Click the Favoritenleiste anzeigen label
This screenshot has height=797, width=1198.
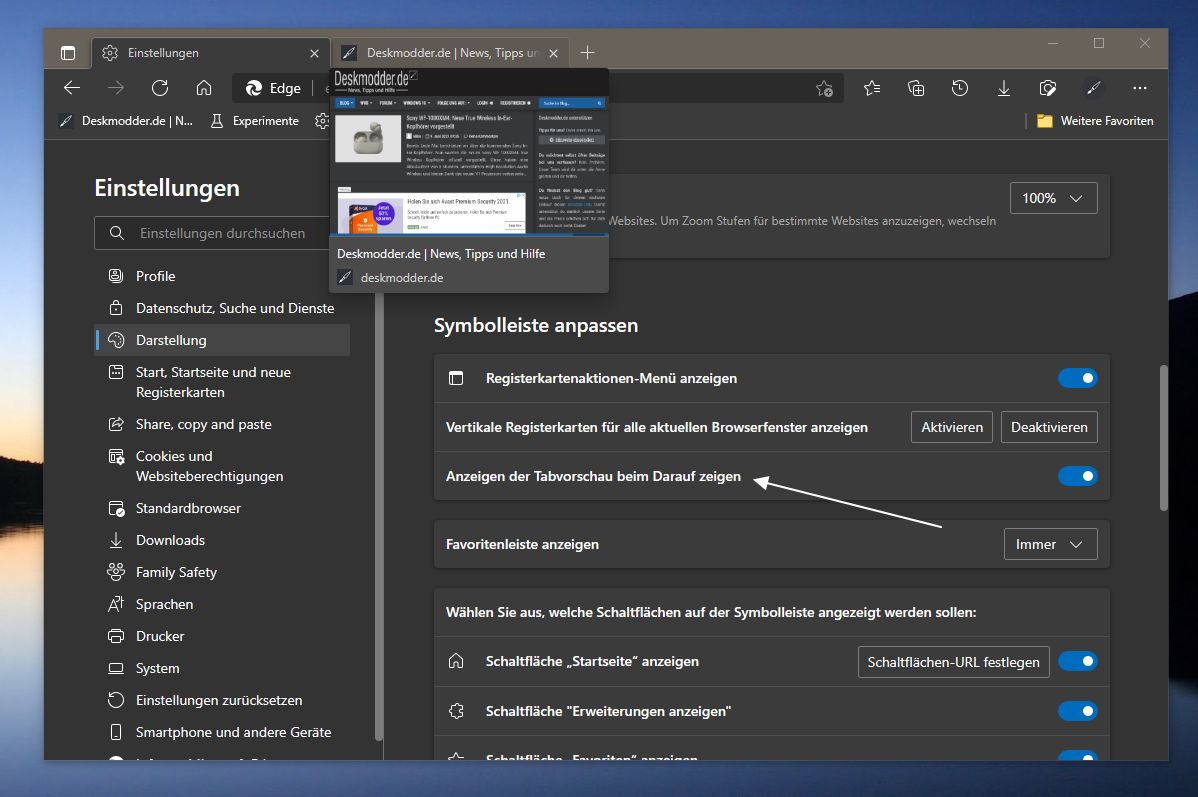tap(523, 545)
